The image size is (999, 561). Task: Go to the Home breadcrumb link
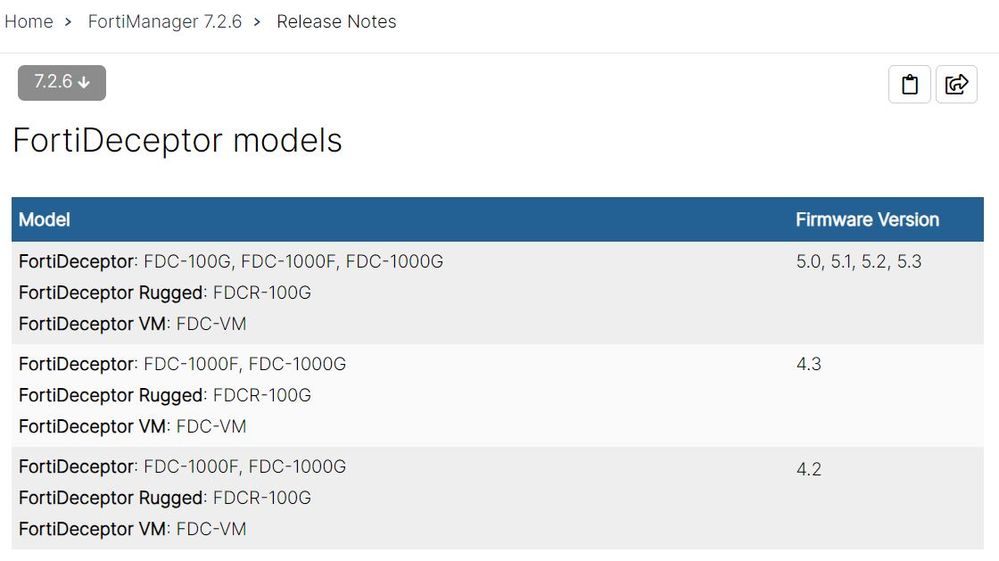29,22
